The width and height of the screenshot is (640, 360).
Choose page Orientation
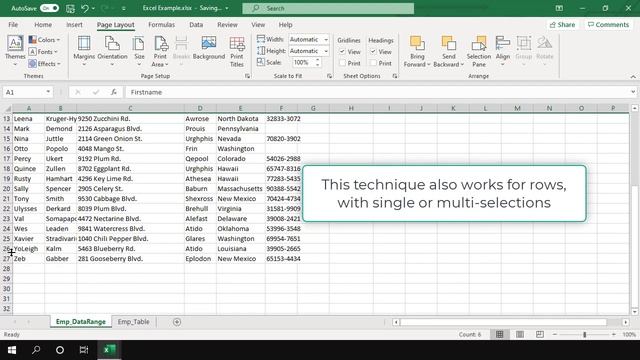(x=112, y=51)
